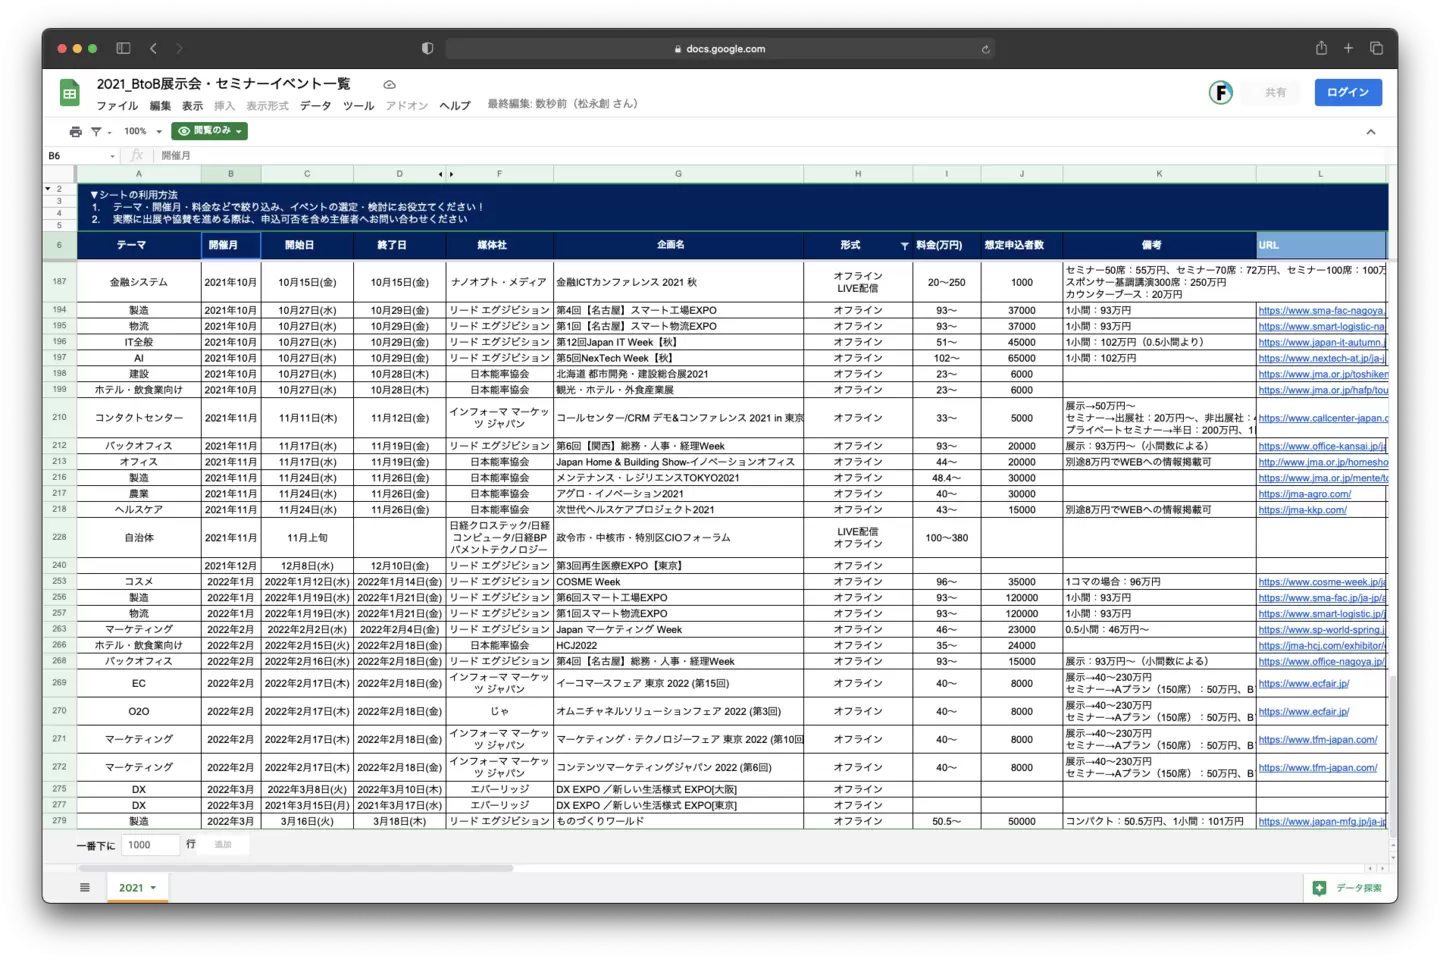The image size is (1440, 959).
Task: Click the 追加 add rows button
Action: tap(223, 845)
